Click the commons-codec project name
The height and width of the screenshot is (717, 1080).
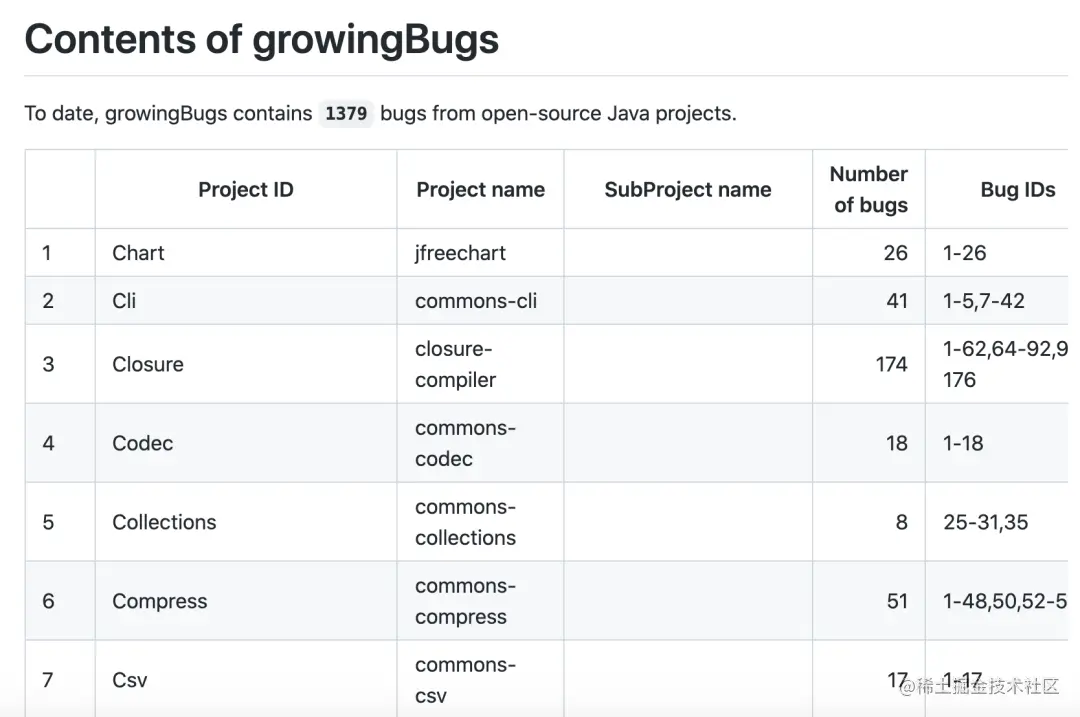coord(465,443)
